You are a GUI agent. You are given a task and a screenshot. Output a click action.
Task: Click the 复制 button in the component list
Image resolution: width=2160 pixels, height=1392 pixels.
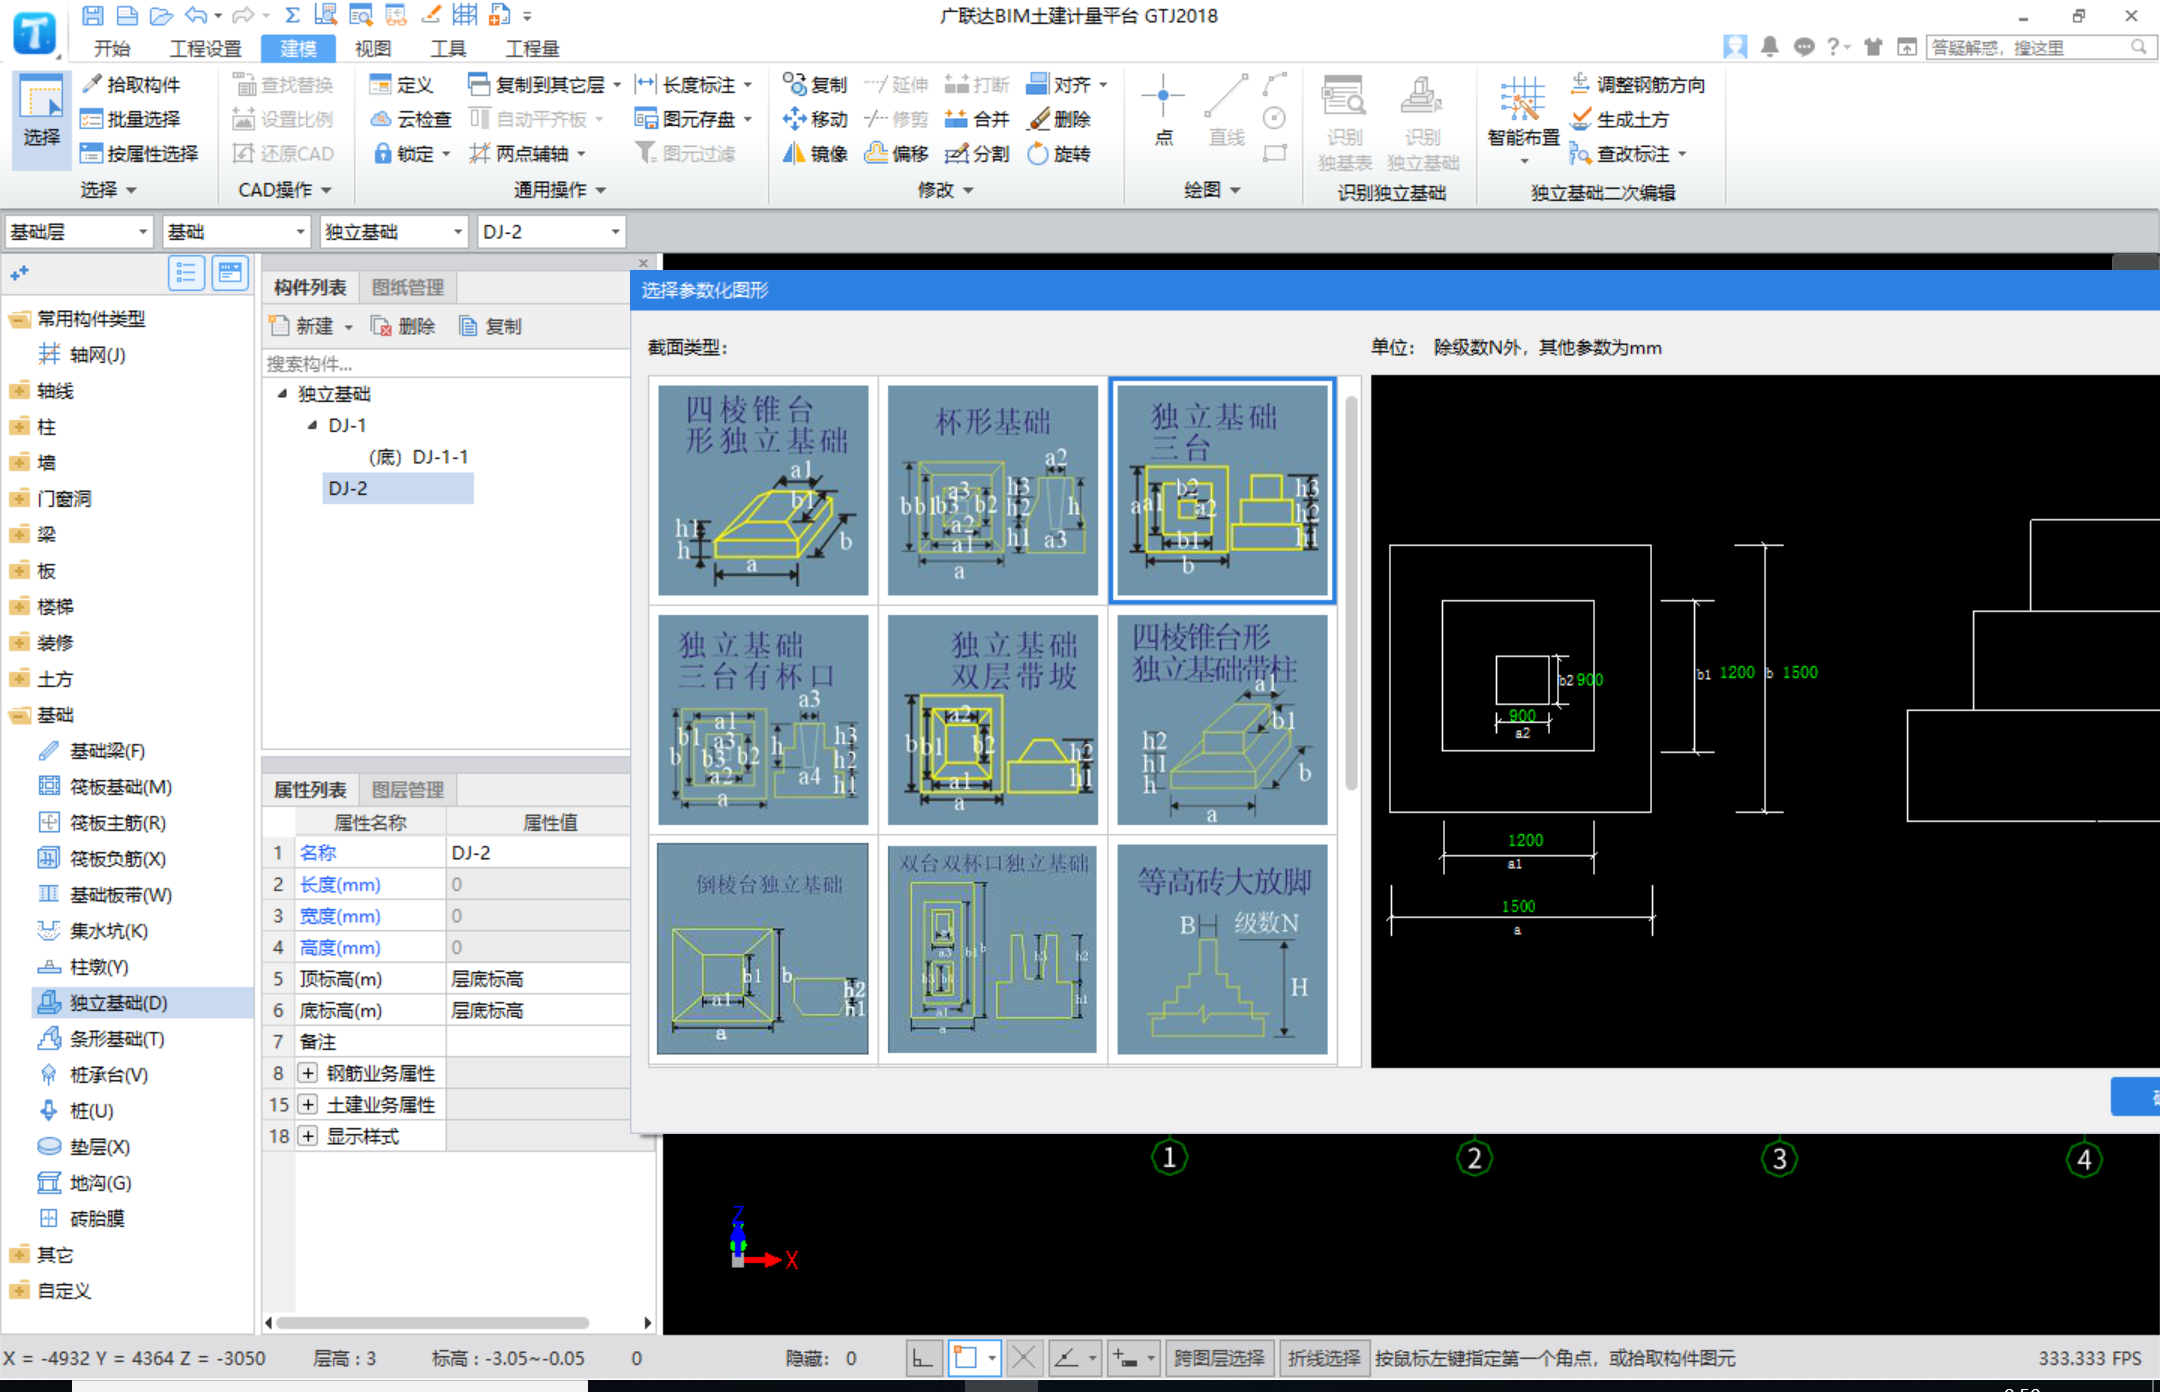(490, 326)
